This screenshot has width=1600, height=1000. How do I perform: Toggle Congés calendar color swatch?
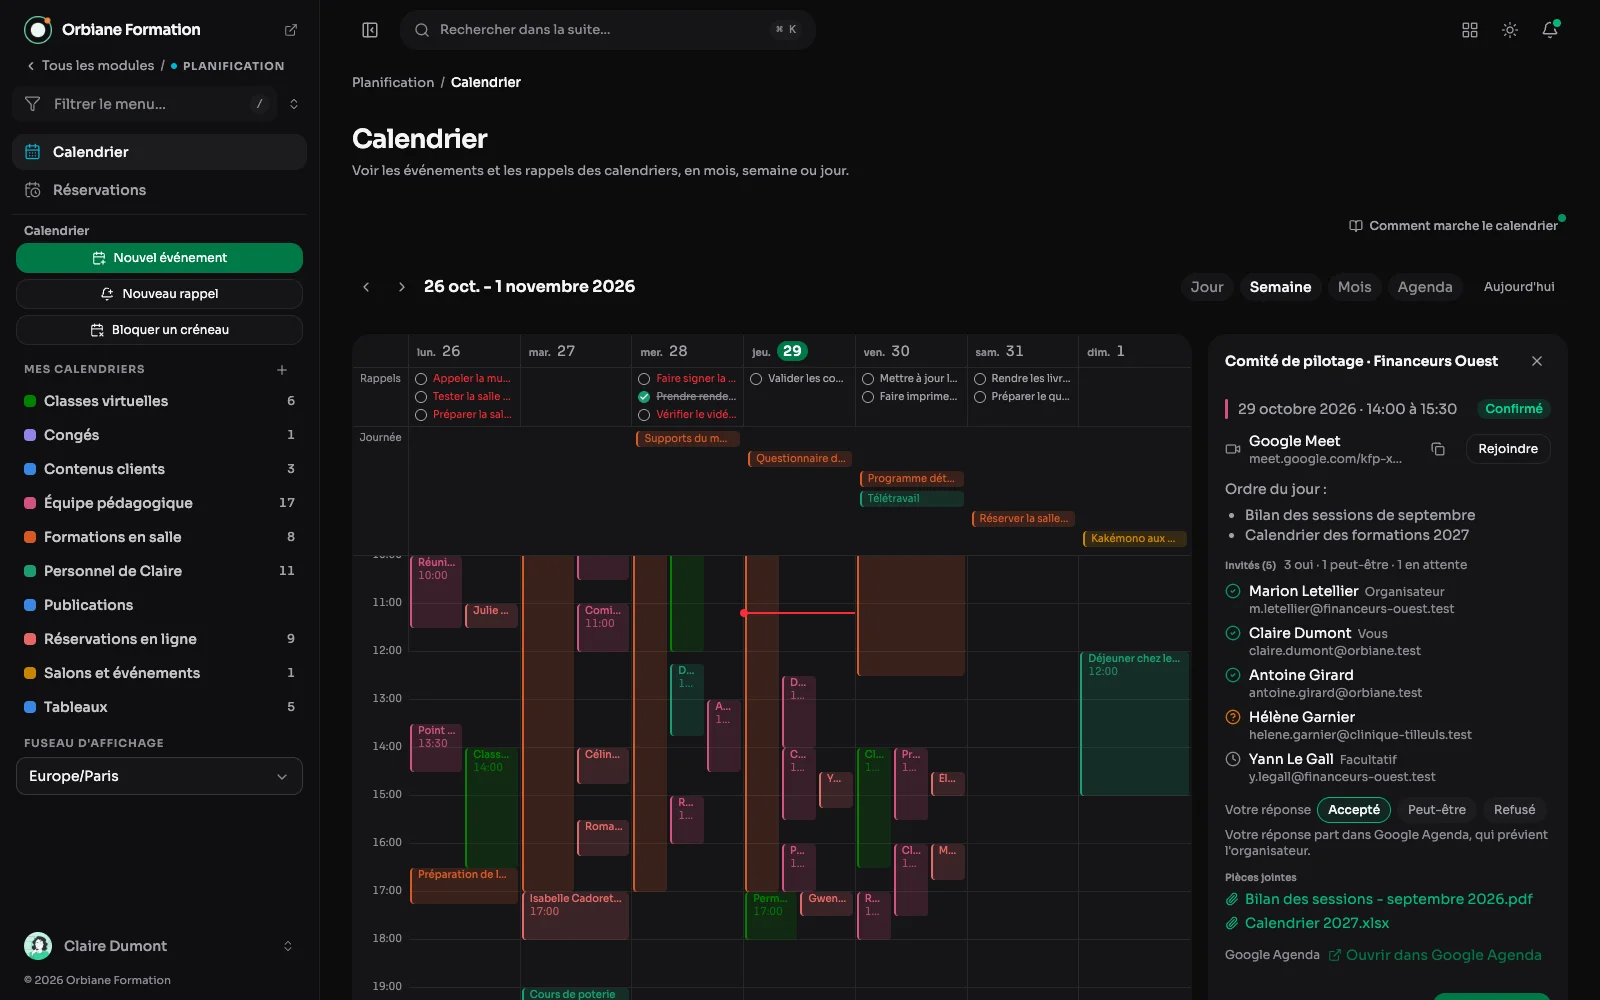point(30,435)
